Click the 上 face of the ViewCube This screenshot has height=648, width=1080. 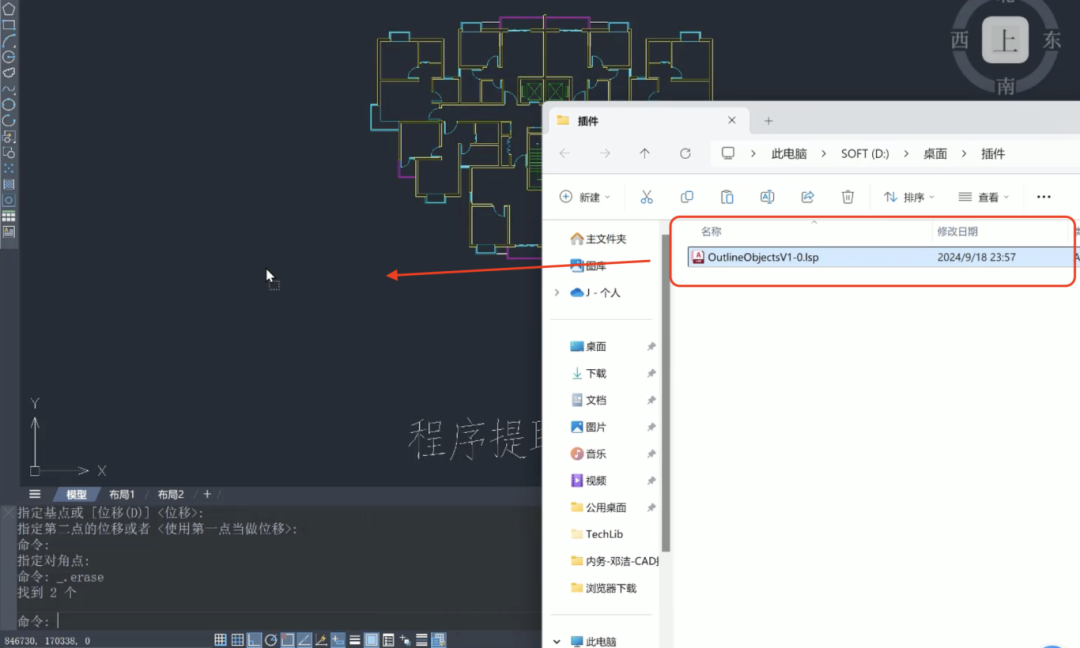pos(1005,40)
